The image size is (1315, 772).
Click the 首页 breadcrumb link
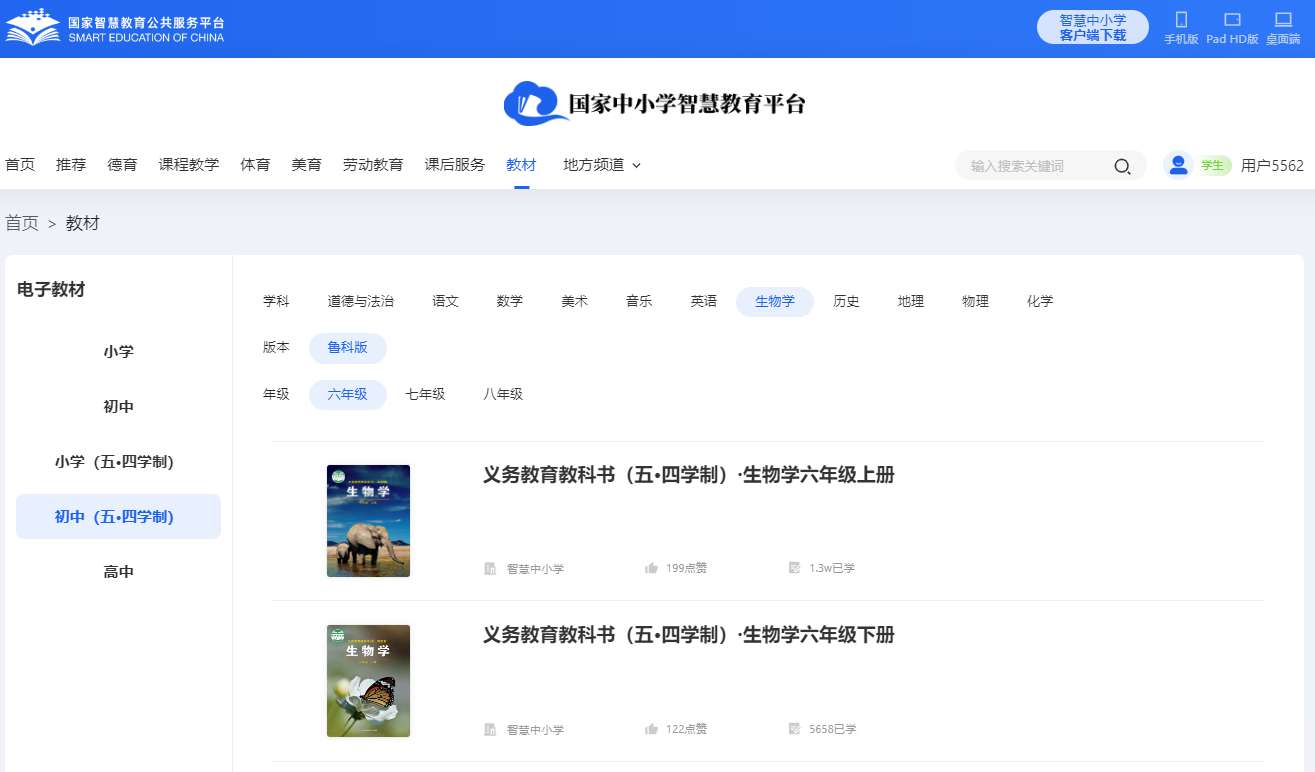[x=22, y=223]
